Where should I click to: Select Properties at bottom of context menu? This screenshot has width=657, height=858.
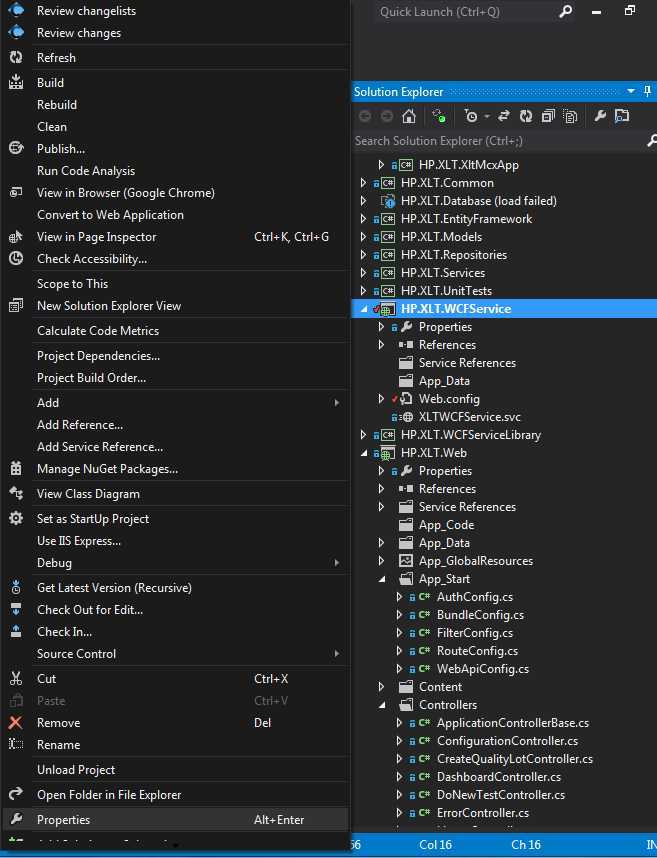pos(175,819)
